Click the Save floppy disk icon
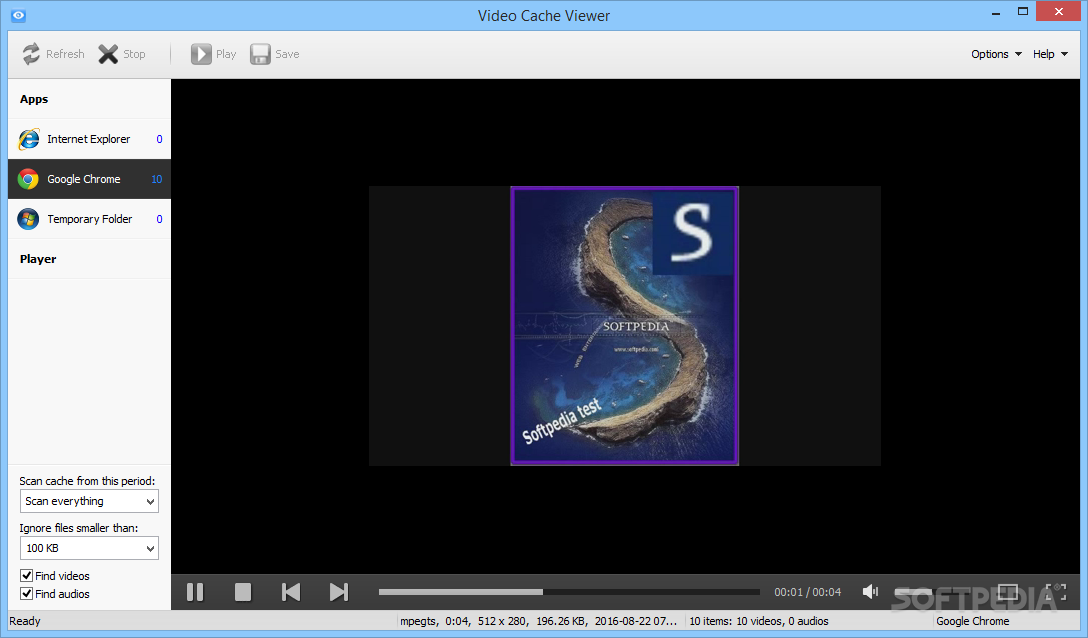1088x638 pixels. click(260, 54)
